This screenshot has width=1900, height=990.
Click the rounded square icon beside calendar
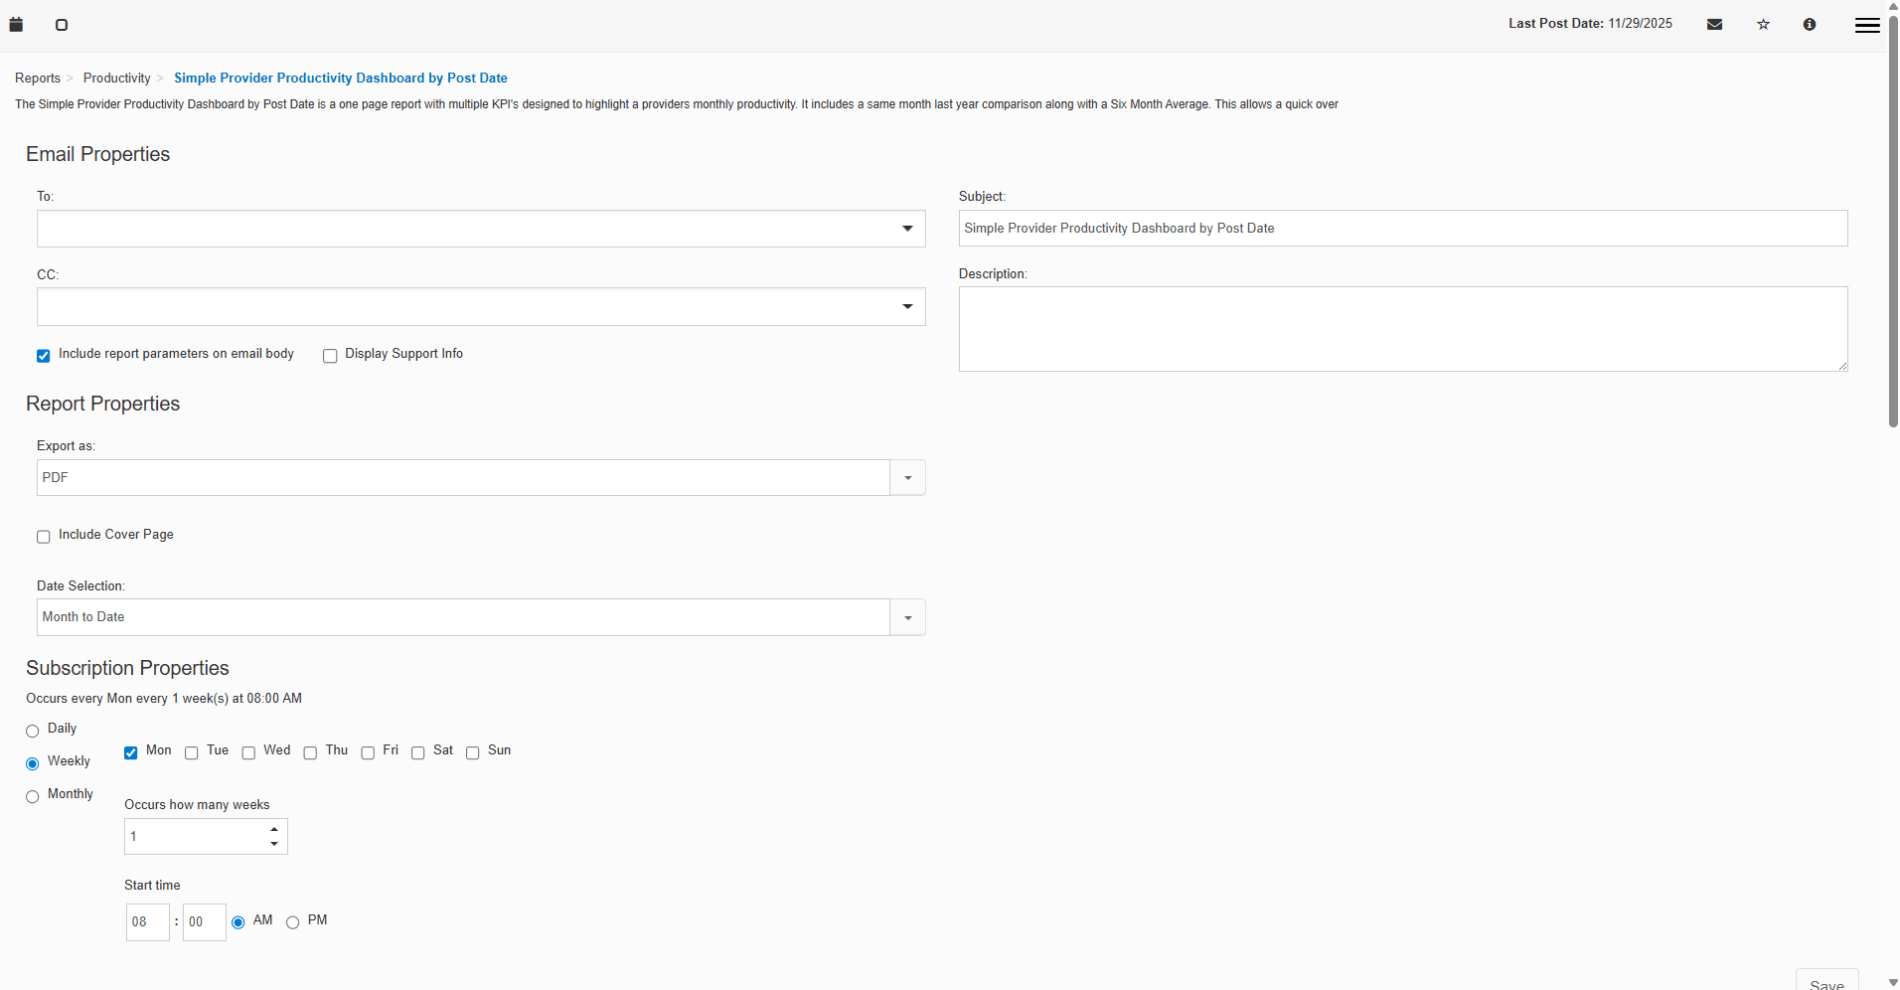(61, 25)
